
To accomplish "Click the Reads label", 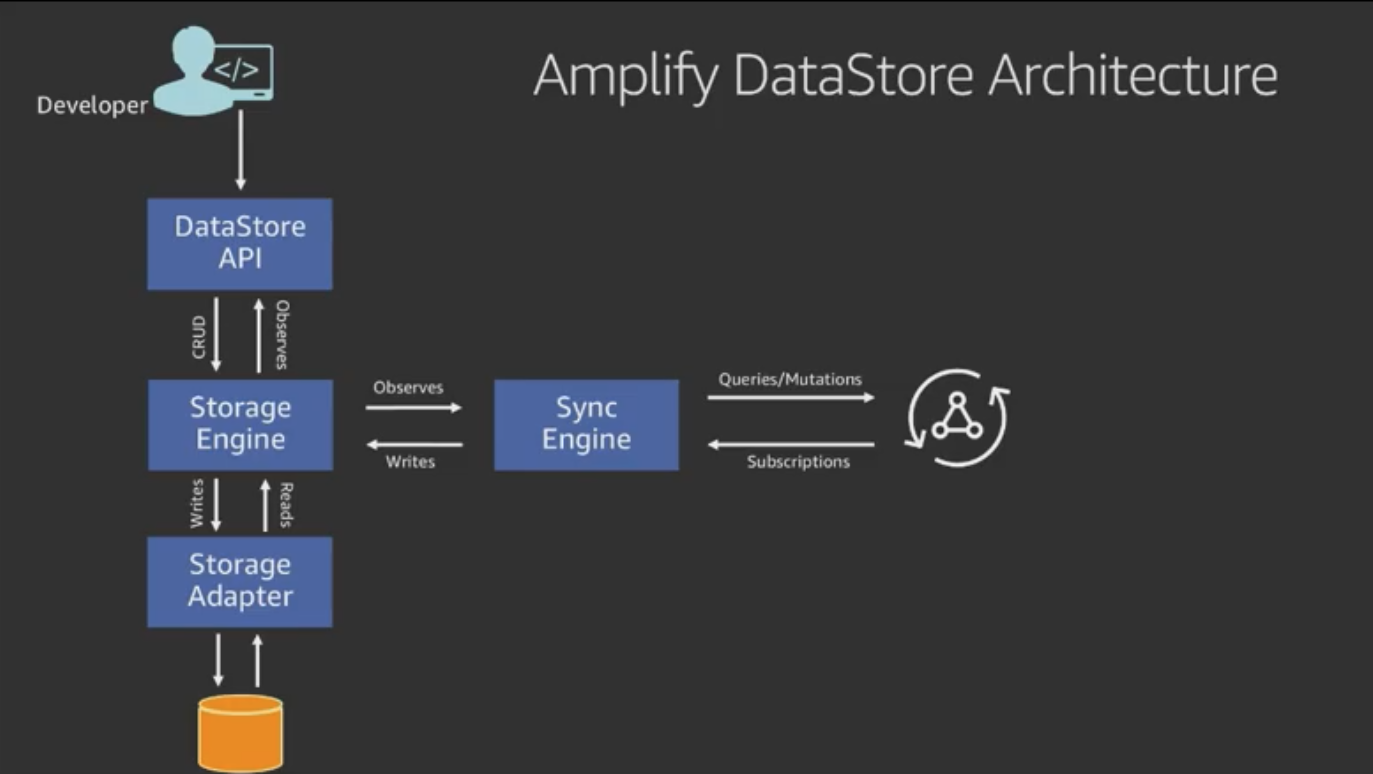I will click(284, 505).
